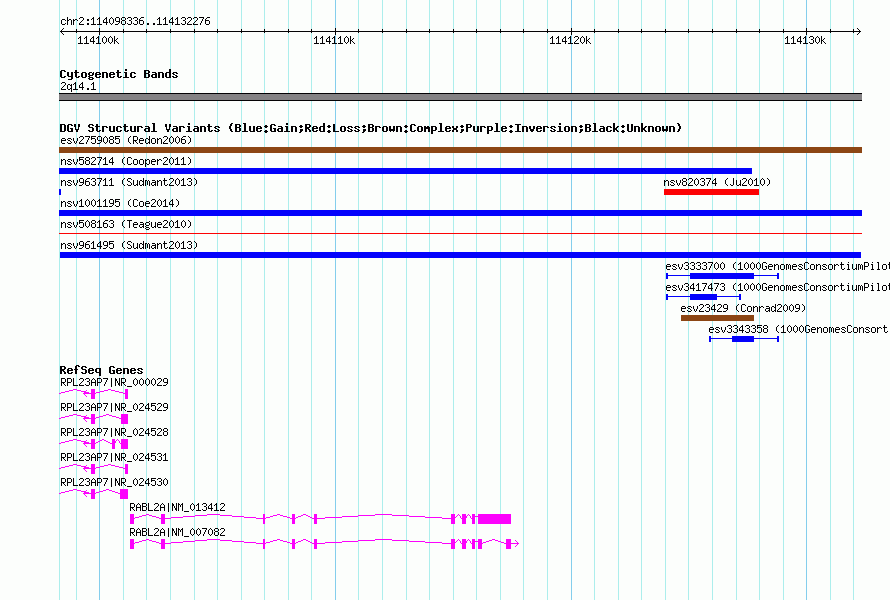This screenshot has width=890, height=600.
Task: Open label nsv1001195 (Coe2014)
Action: (120, 203)
